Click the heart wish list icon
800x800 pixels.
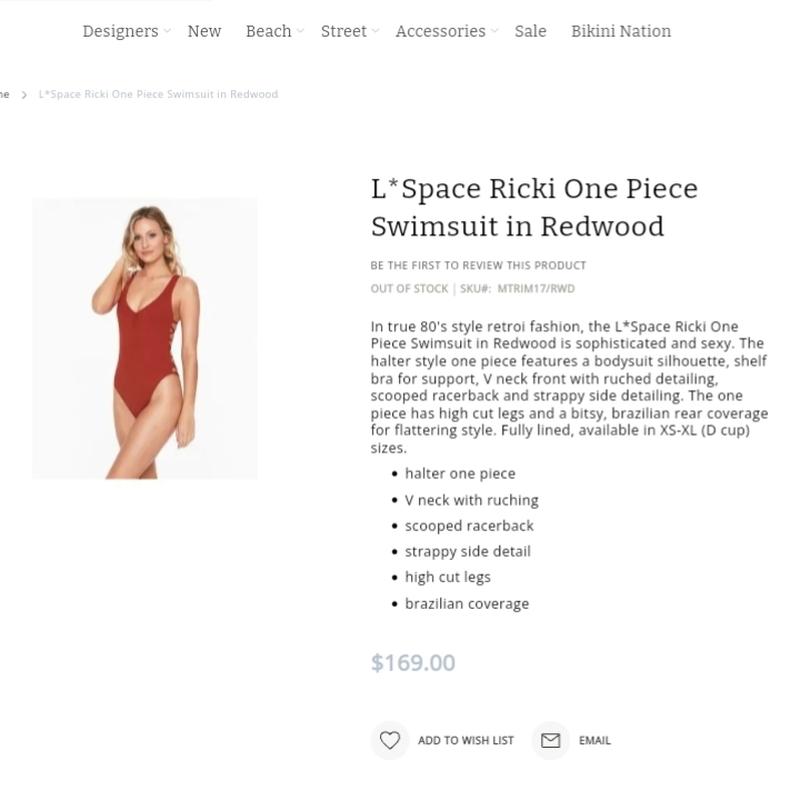[x=389, y=740]
